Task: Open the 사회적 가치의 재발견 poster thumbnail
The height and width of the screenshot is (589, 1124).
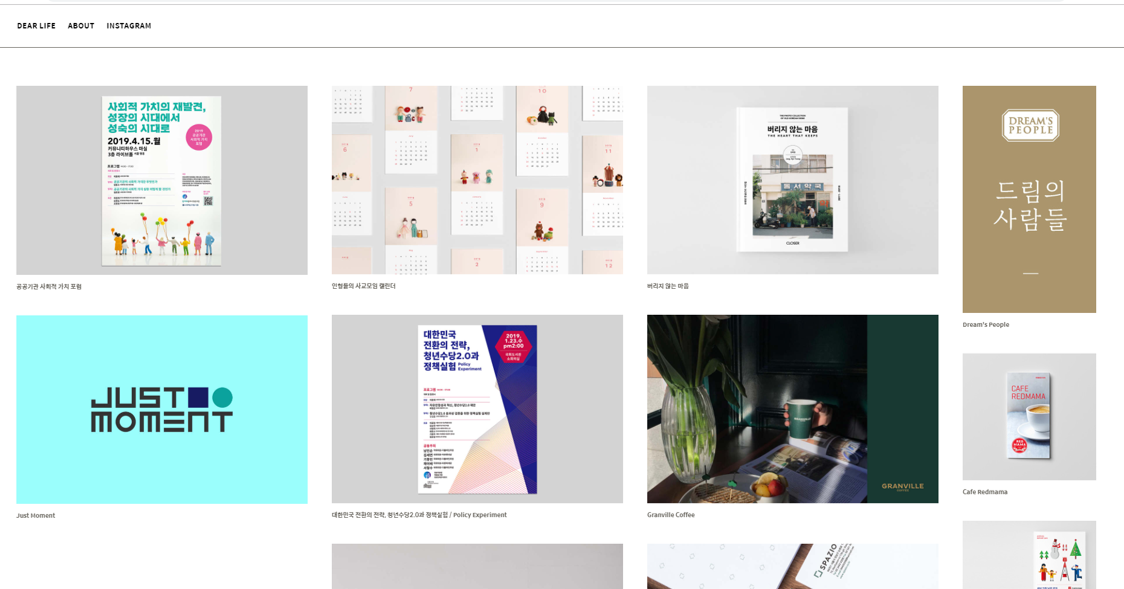Action: tap(162, 181)
